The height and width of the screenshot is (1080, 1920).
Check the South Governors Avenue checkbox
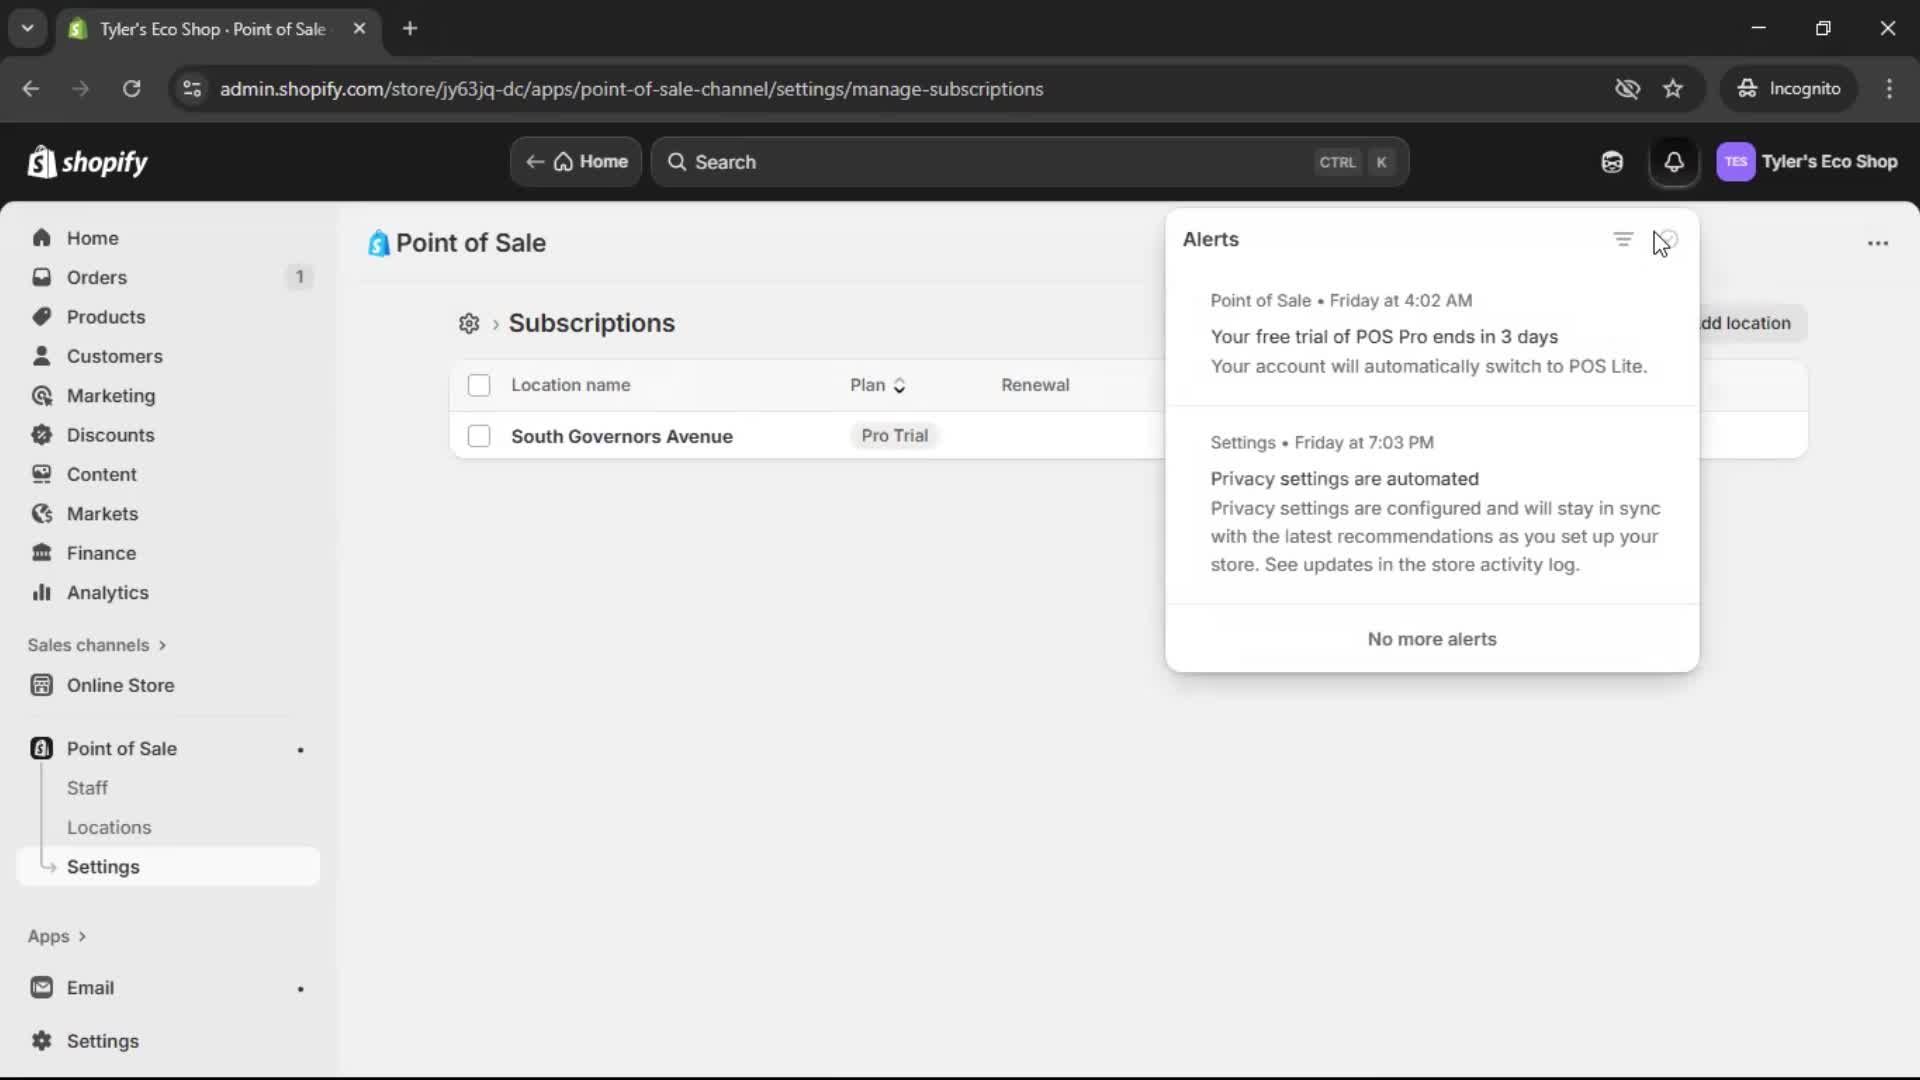click(x=479, y=436)
